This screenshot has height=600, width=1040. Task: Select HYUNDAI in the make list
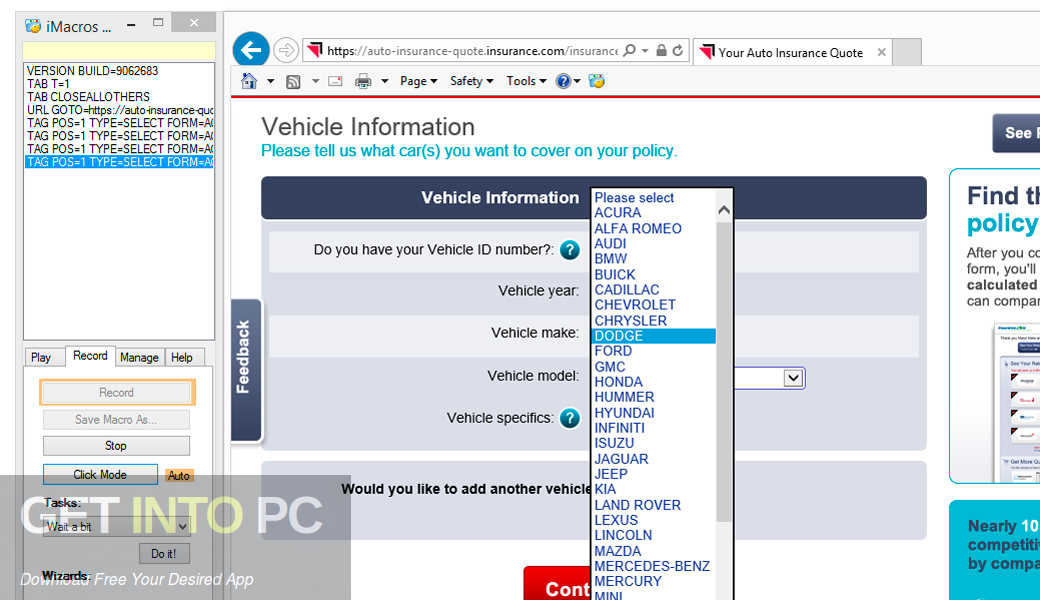click(653, 413)
